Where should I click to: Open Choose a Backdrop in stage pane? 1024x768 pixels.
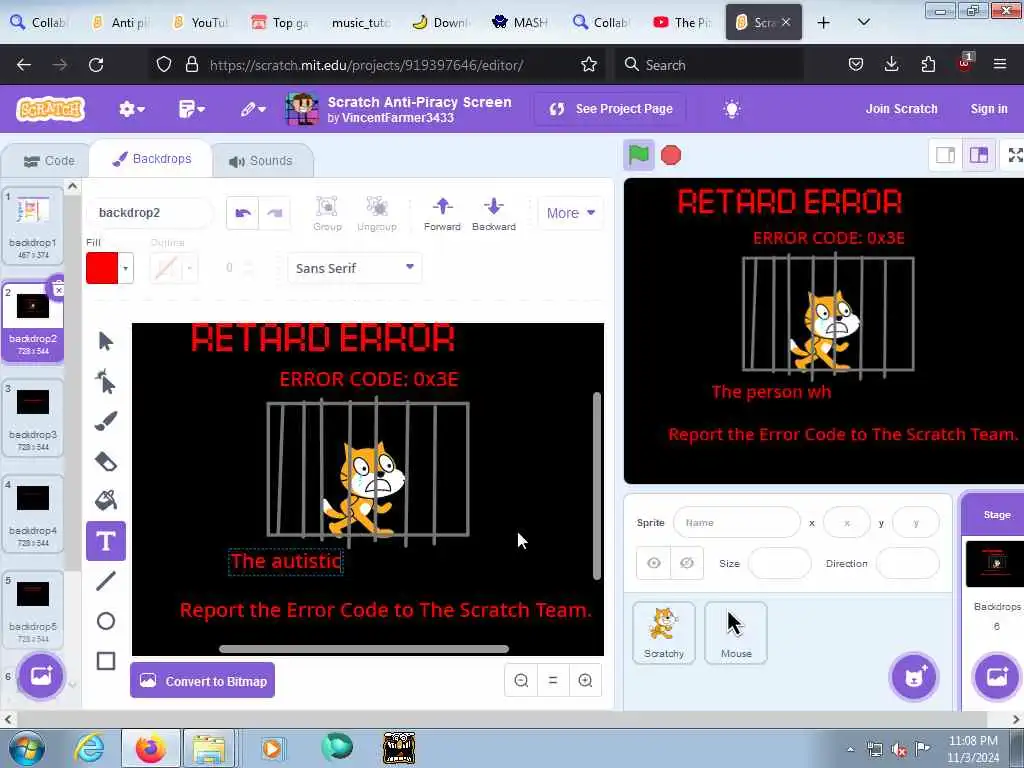point(996,677)
